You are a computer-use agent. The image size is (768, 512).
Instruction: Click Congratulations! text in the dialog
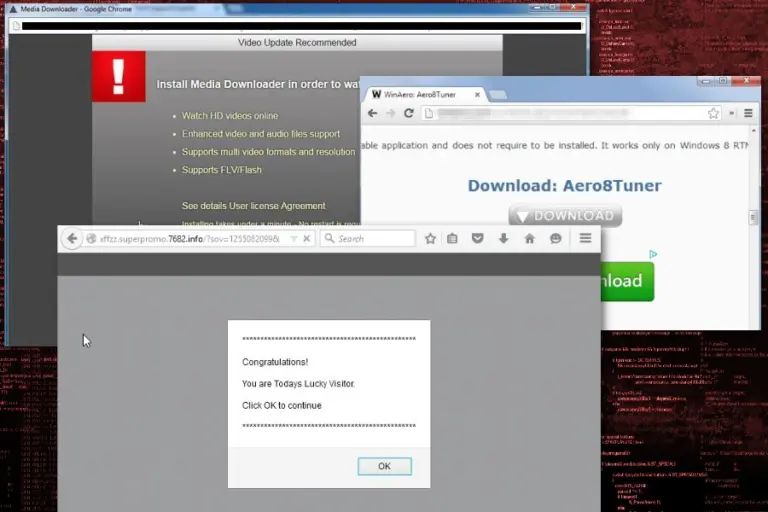[x=275, y=362]
